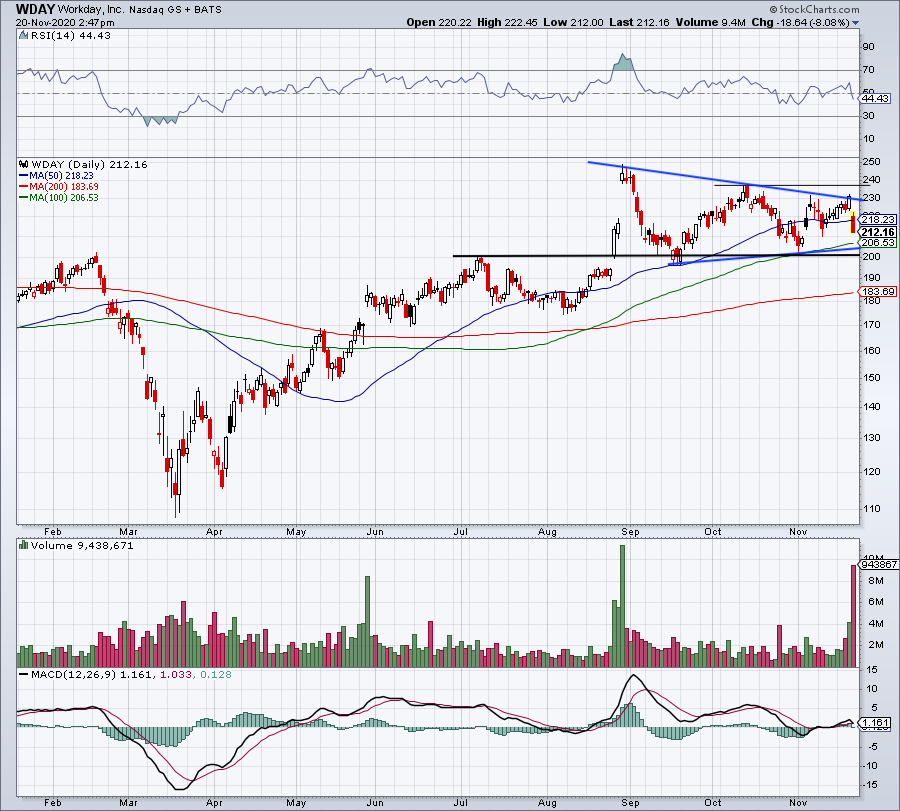Click the 'Workday, Inc.' company name
900x811 pixels.
92,10
